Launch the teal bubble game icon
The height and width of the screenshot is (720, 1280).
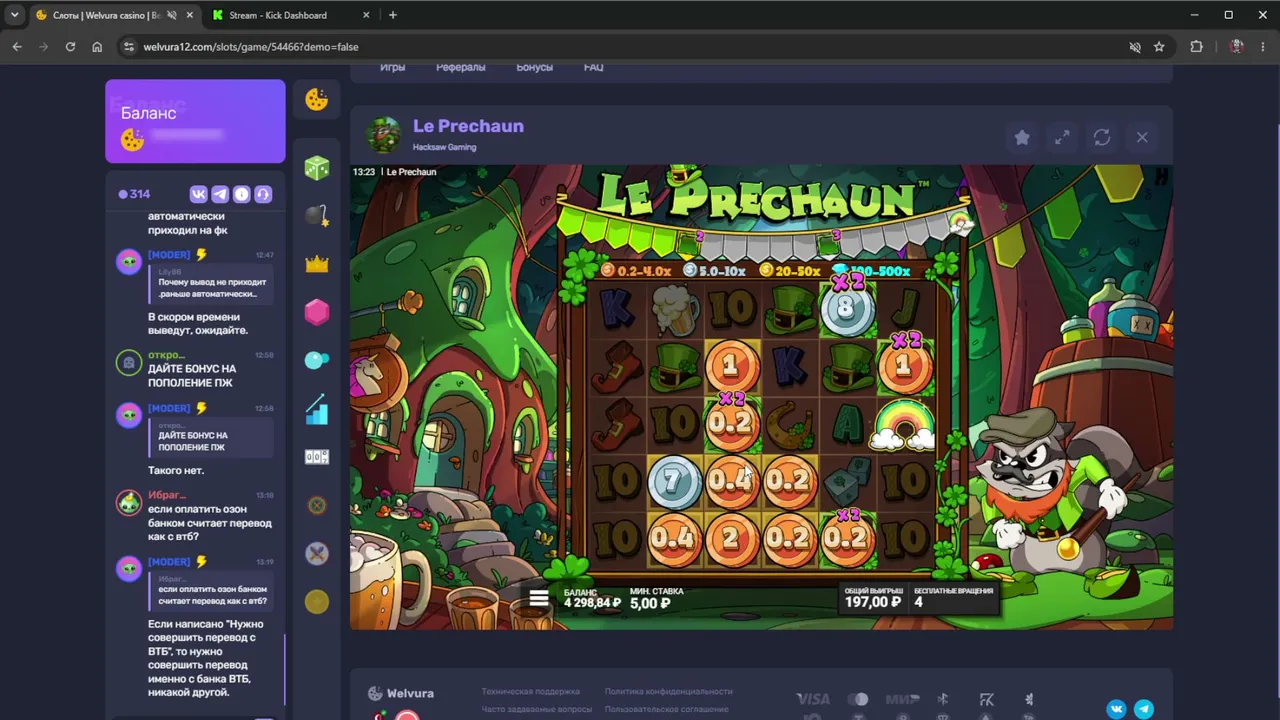317,360
